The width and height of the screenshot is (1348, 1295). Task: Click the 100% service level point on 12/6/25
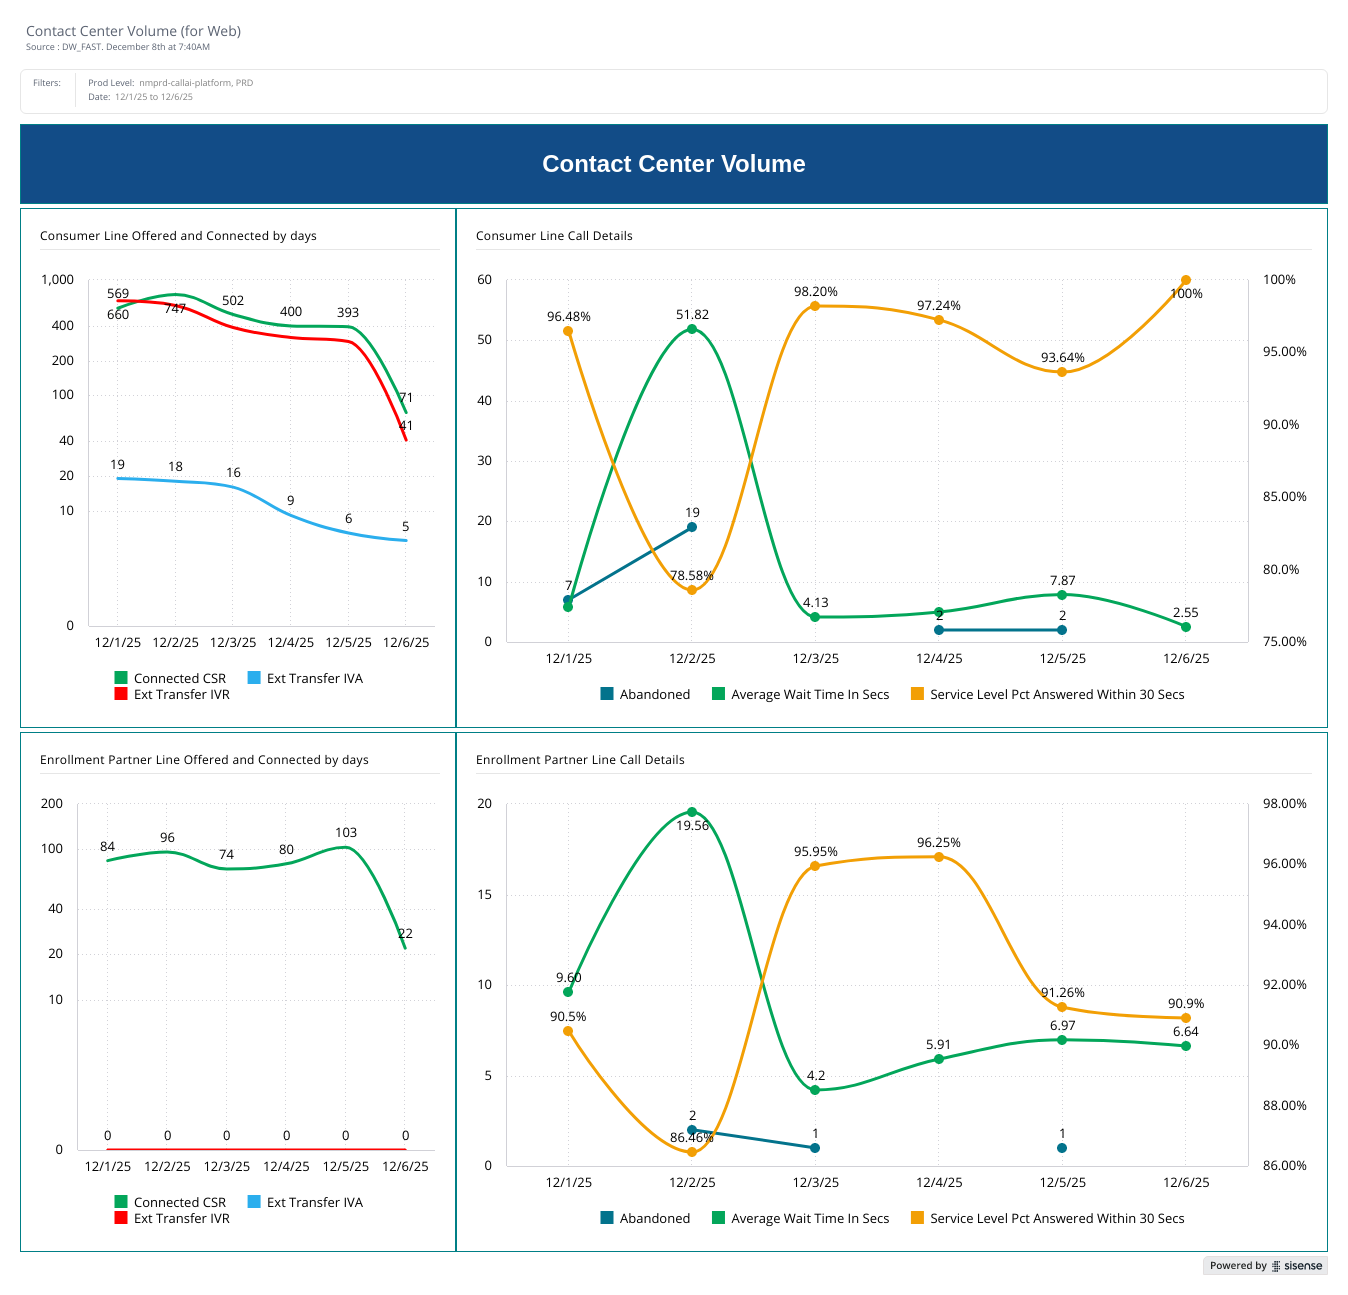pos(1185,281)
